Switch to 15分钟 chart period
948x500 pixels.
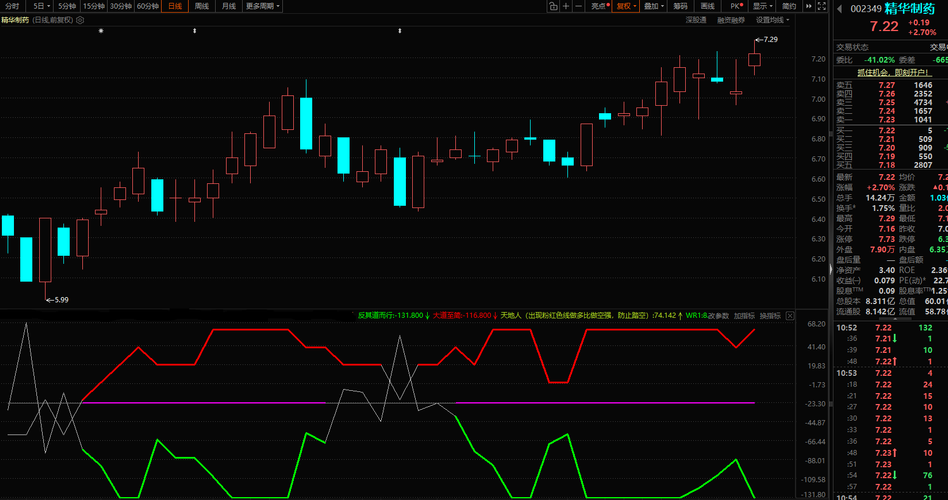click(94, 6)
